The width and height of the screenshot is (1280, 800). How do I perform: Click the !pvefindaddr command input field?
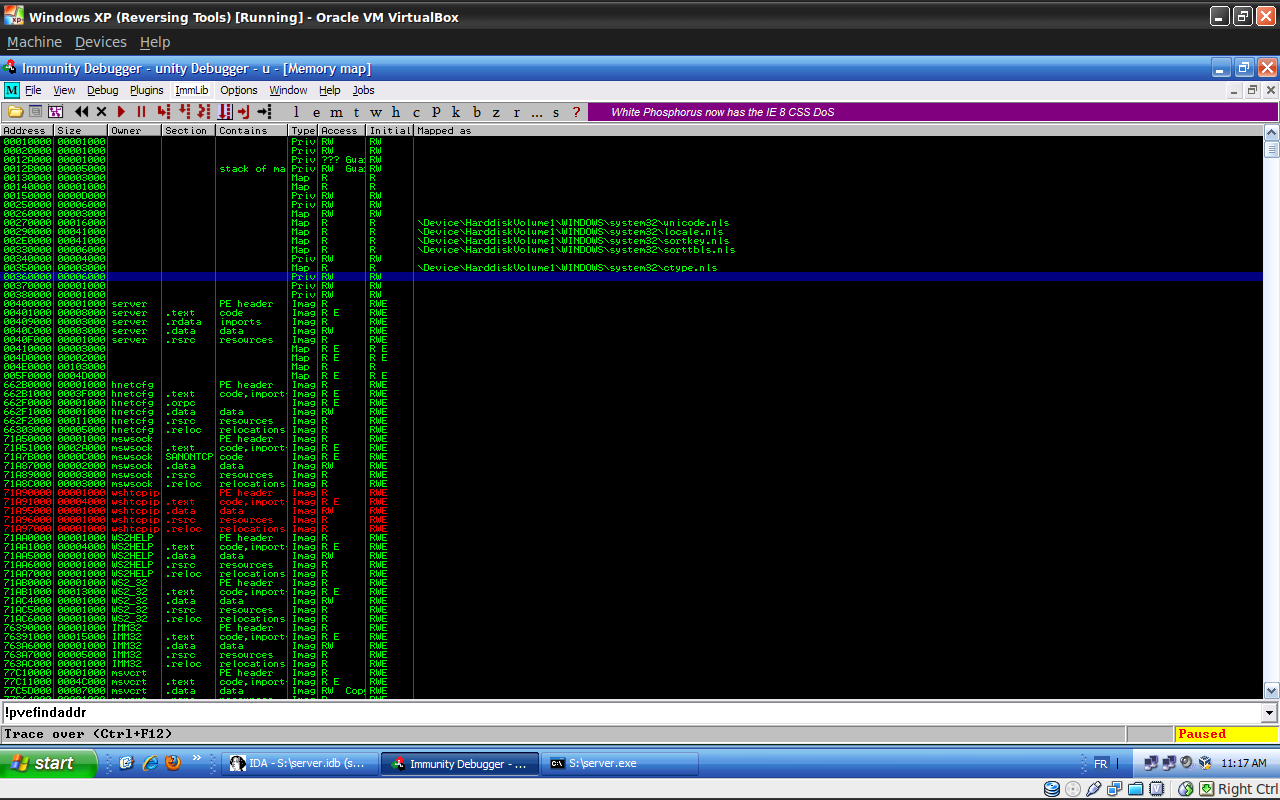tap(631, 713)
